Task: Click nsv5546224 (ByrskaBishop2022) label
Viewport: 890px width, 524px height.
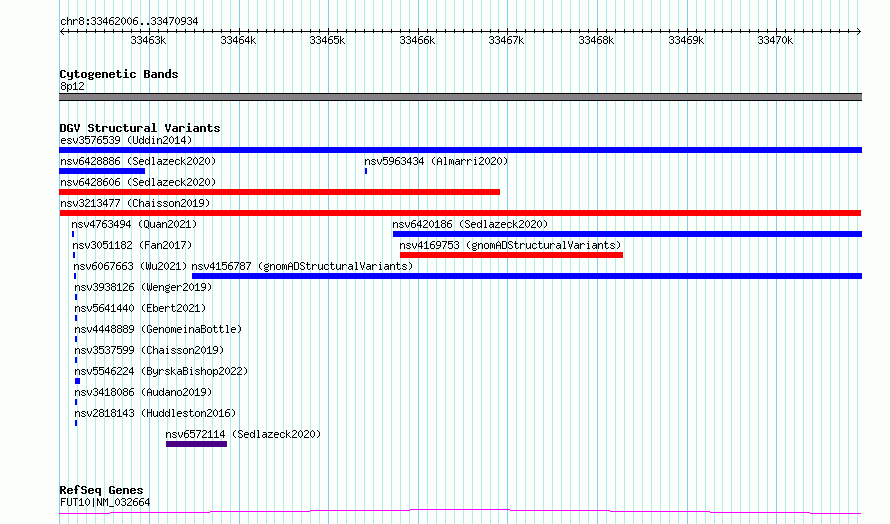Action: click(x=161, y=371)
